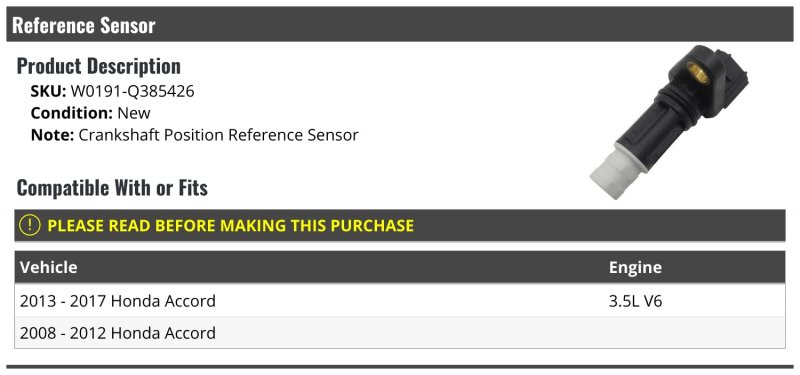
Task: Click the brass bolt hole on sensor image
Action: tap(697, 72)
